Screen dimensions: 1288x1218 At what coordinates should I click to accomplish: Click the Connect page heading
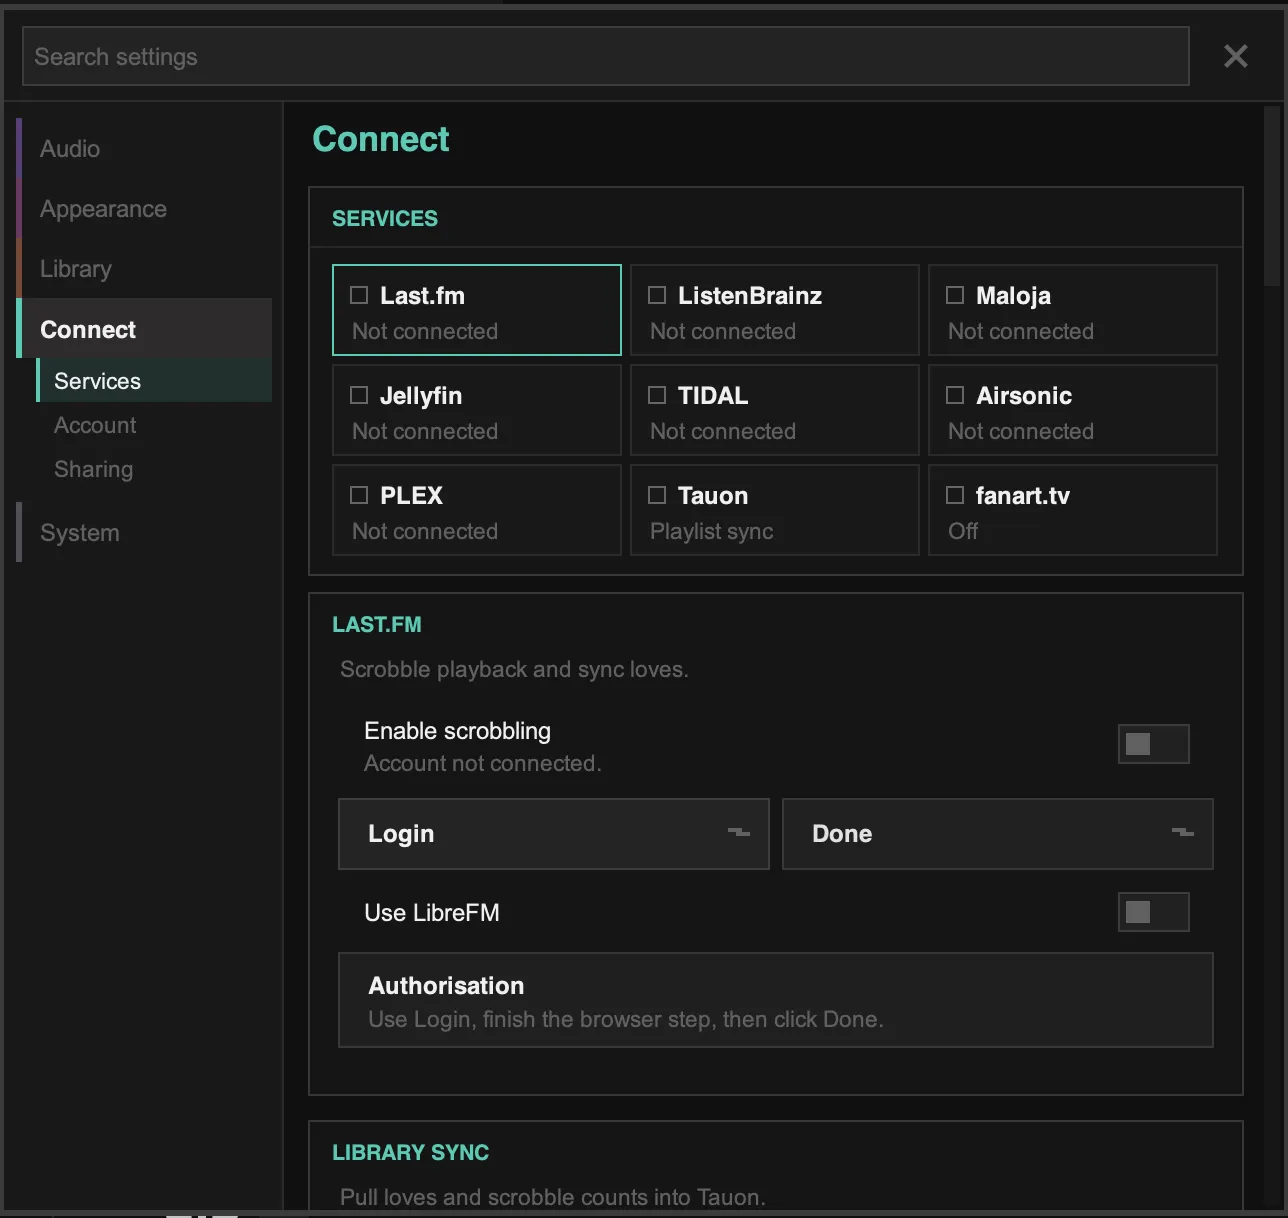[381, 139]
